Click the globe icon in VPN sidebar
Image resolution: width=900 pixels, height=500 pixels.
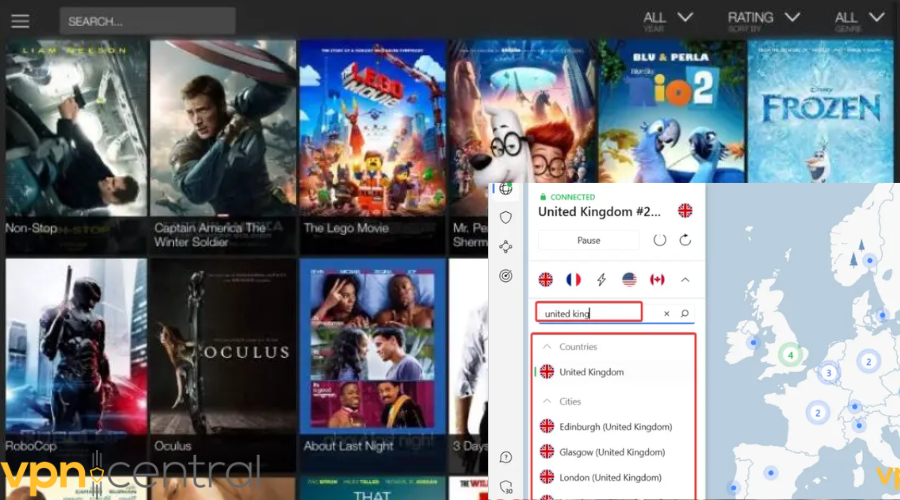click(506, 188)
